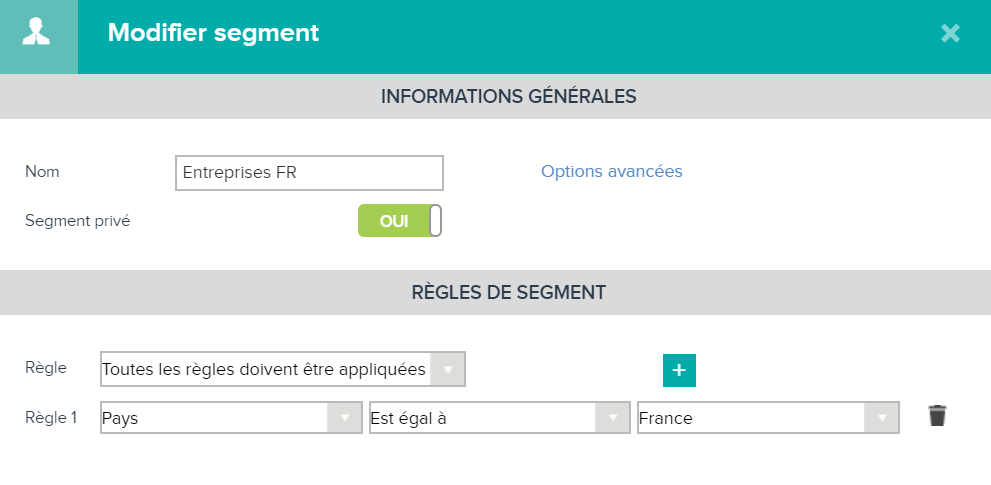Add a new rule with the plus button
This screenshot has width=991, height=485.
[679, 370]
